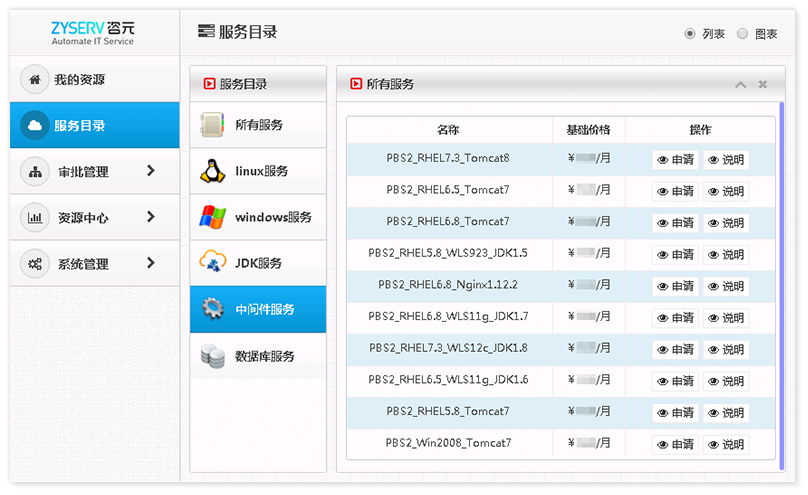This screenshot has height=495, width=808.
Task: Expand the 系统管理 submenu chevron
Action: click(151, 263)
